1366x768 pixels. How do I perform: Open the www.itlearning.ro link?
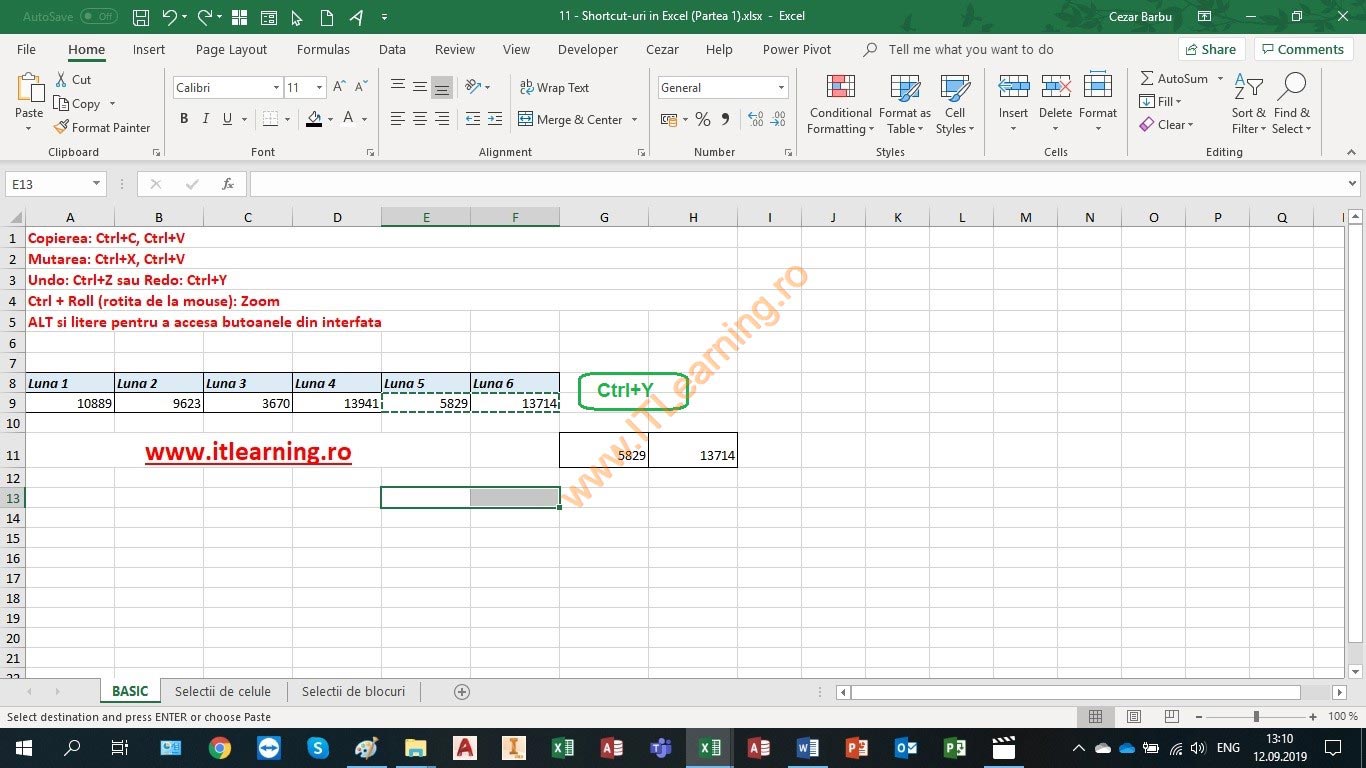click(x=248, y=452)
